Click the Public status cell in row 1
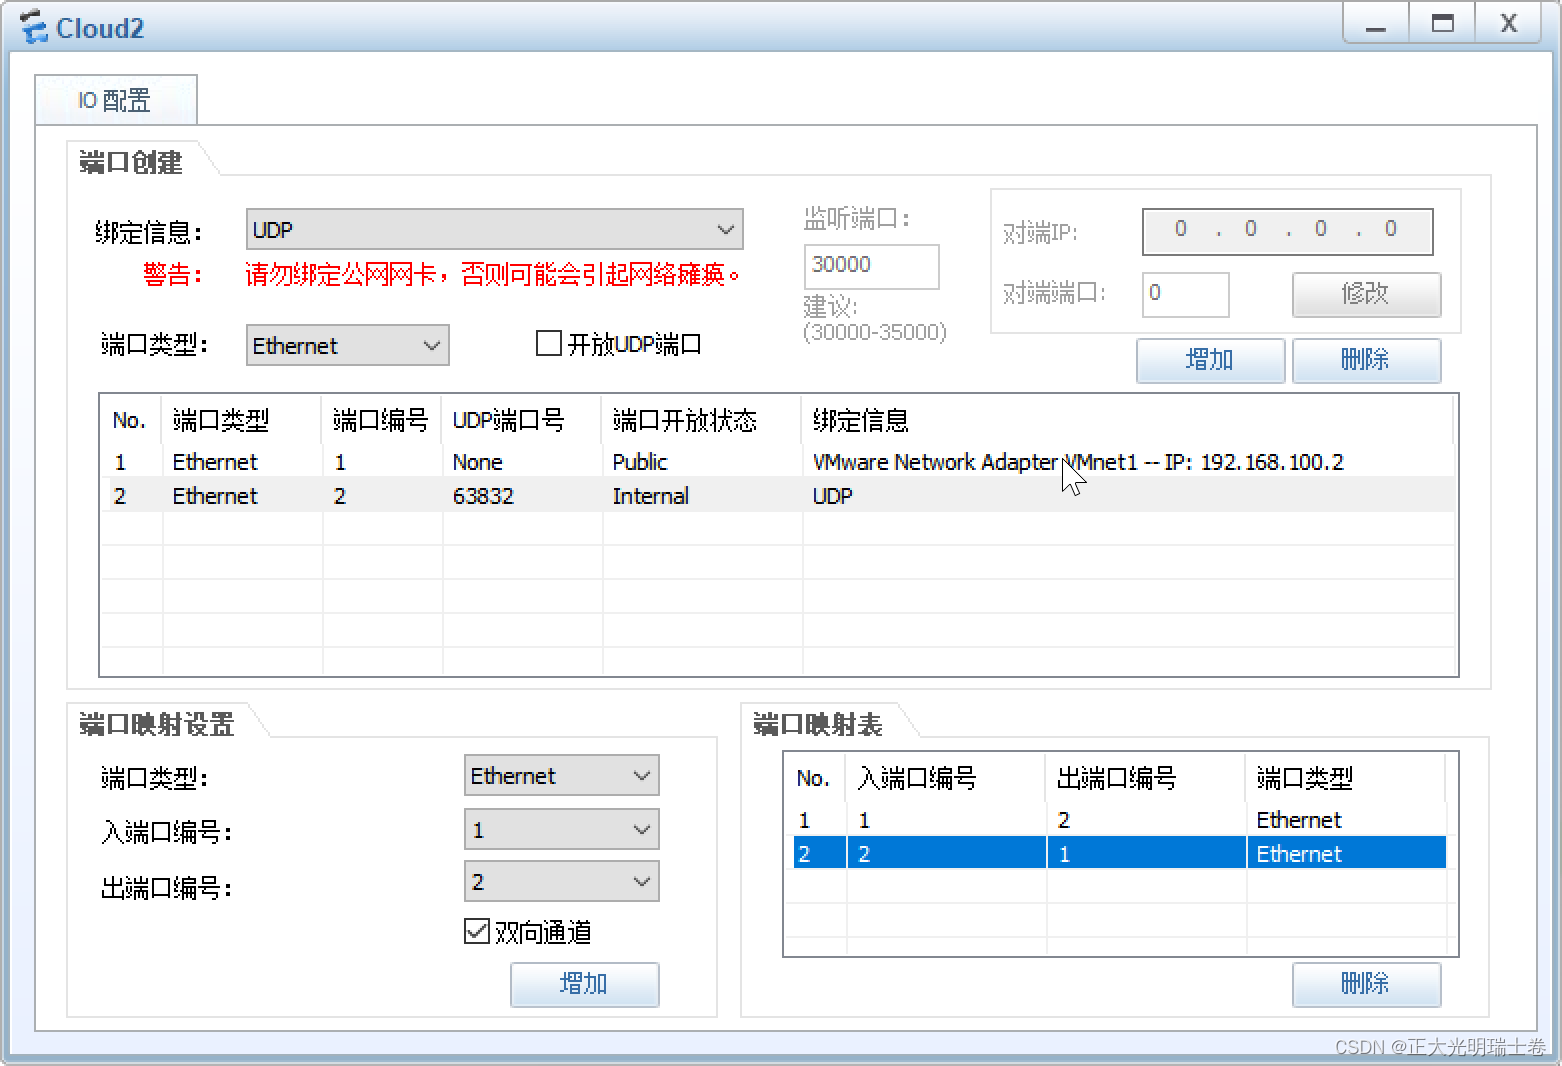 (x=702, y=462)
